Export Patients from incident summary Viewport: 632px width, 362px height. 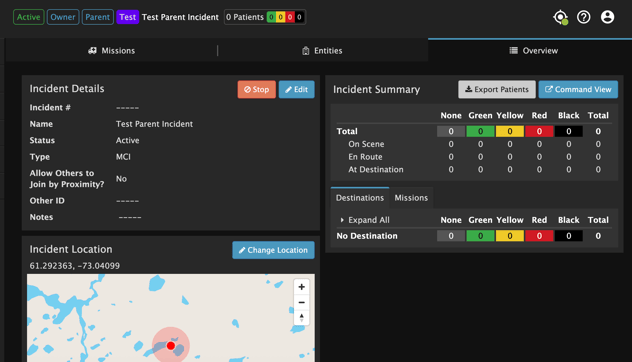[x=497, y=89]
